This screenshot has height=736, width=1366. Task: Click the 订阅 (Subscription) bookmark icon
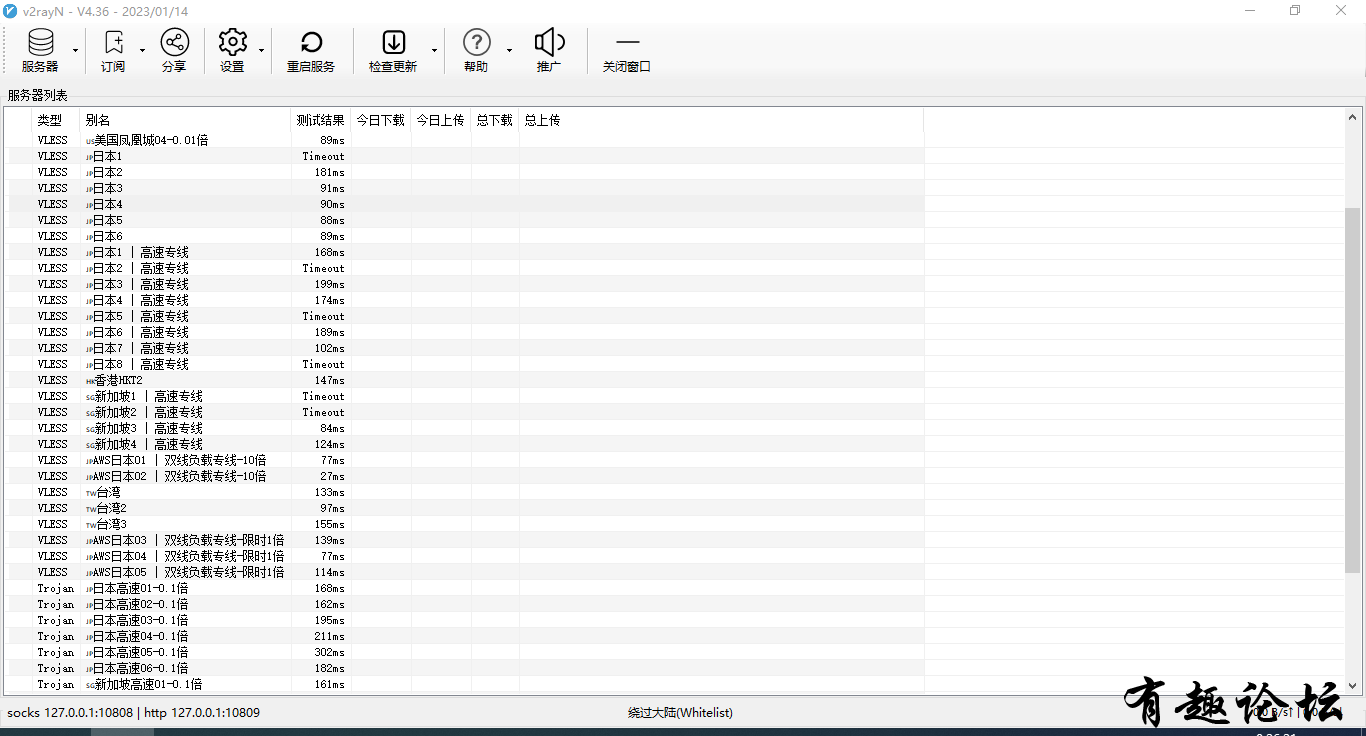(113, 50)
